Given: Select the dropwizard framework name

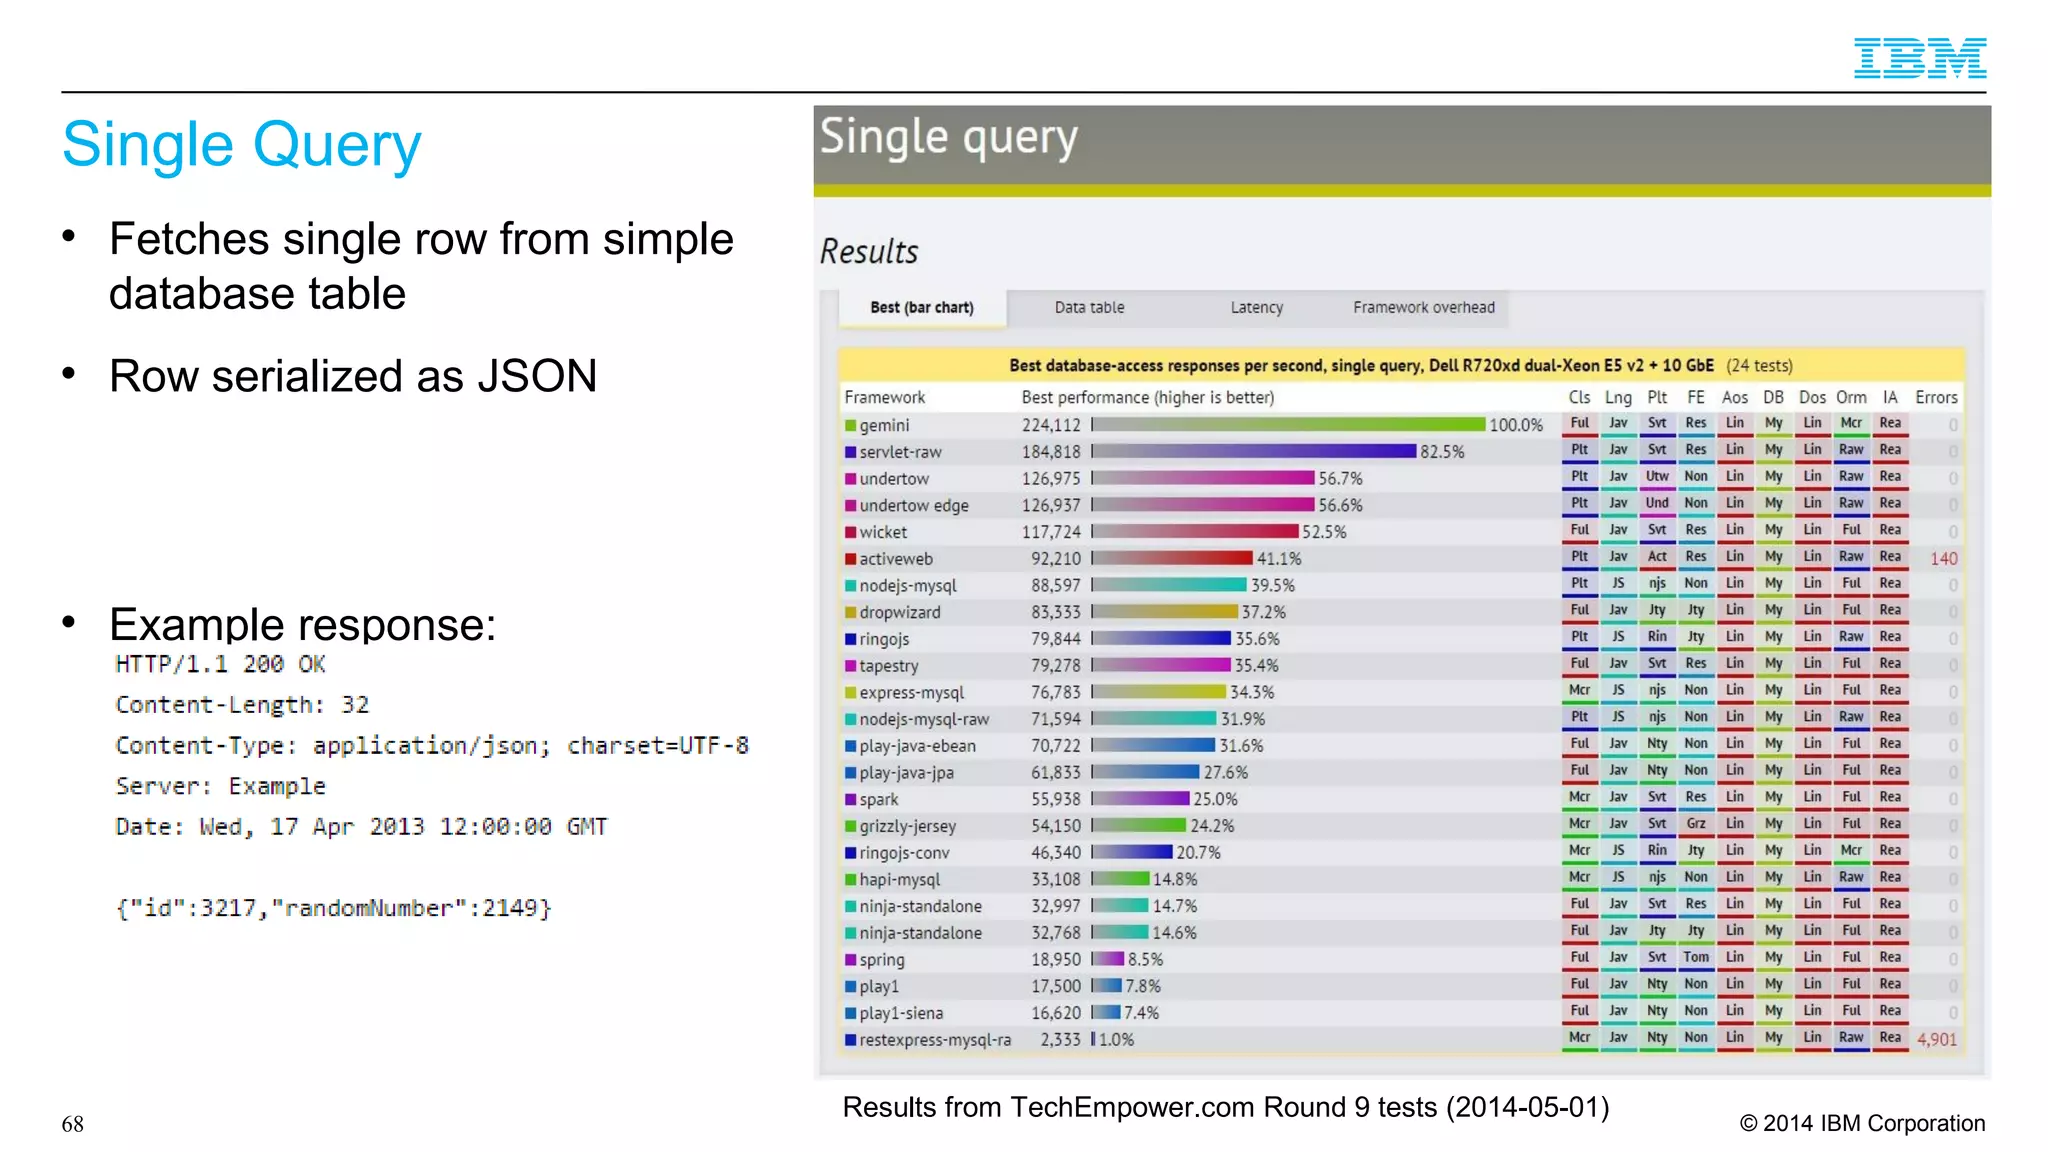Looking at the screenshot, I should coord(900,612).
